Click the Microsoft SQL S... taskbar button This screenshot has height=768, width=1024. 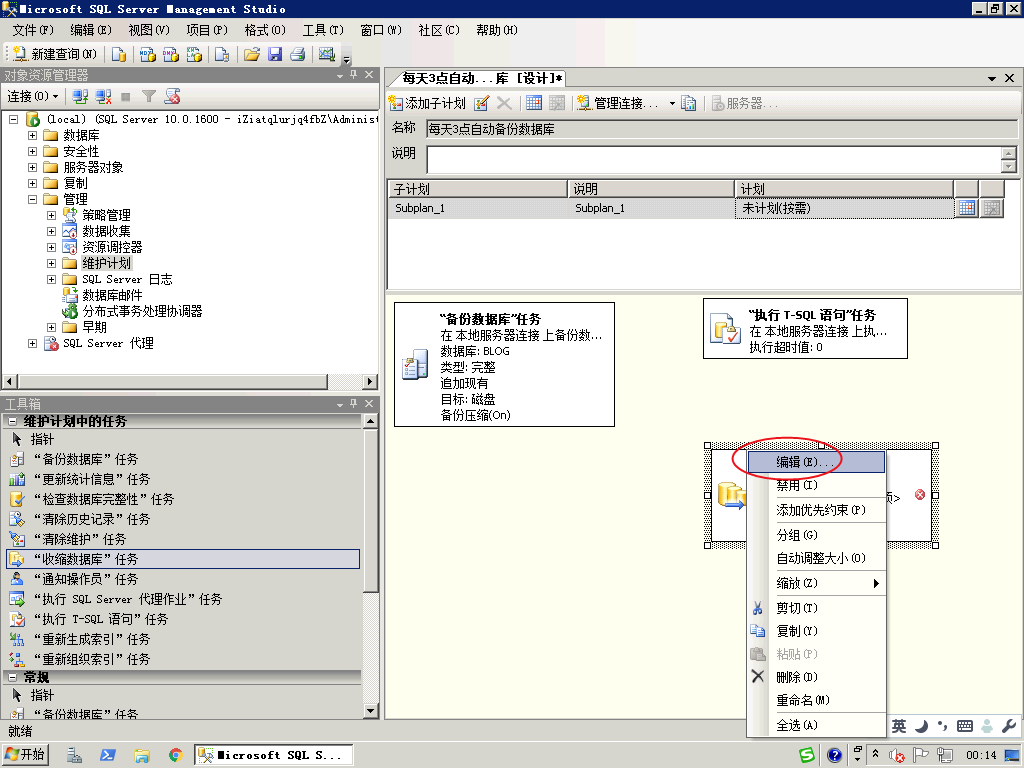pos(274,755)
